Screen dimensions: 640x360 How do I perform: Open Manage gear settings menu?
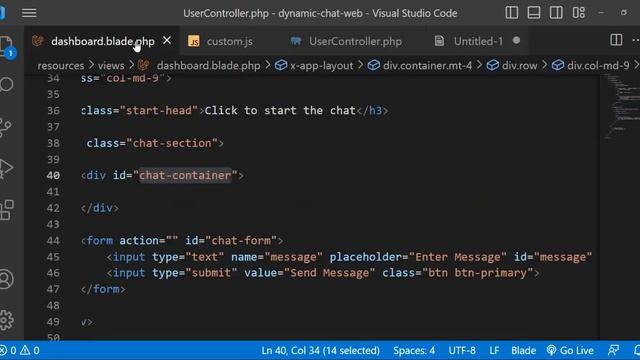[7, 320]
